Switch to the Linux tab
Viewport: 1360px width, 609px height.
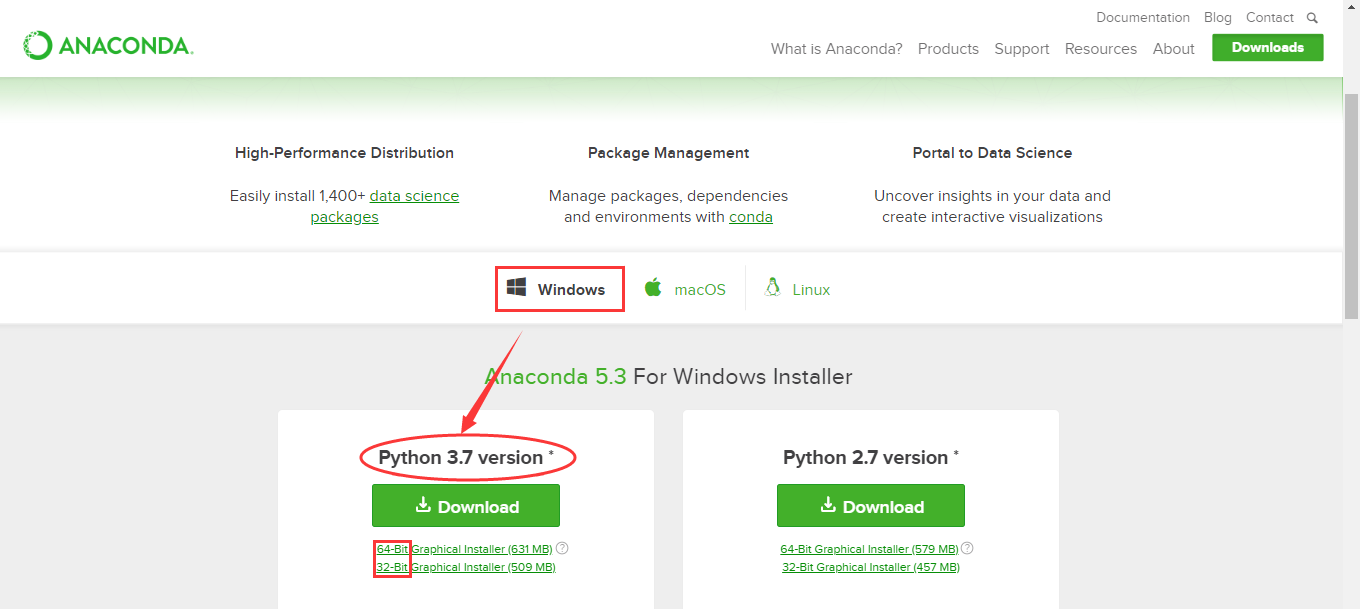coord(797,289)
